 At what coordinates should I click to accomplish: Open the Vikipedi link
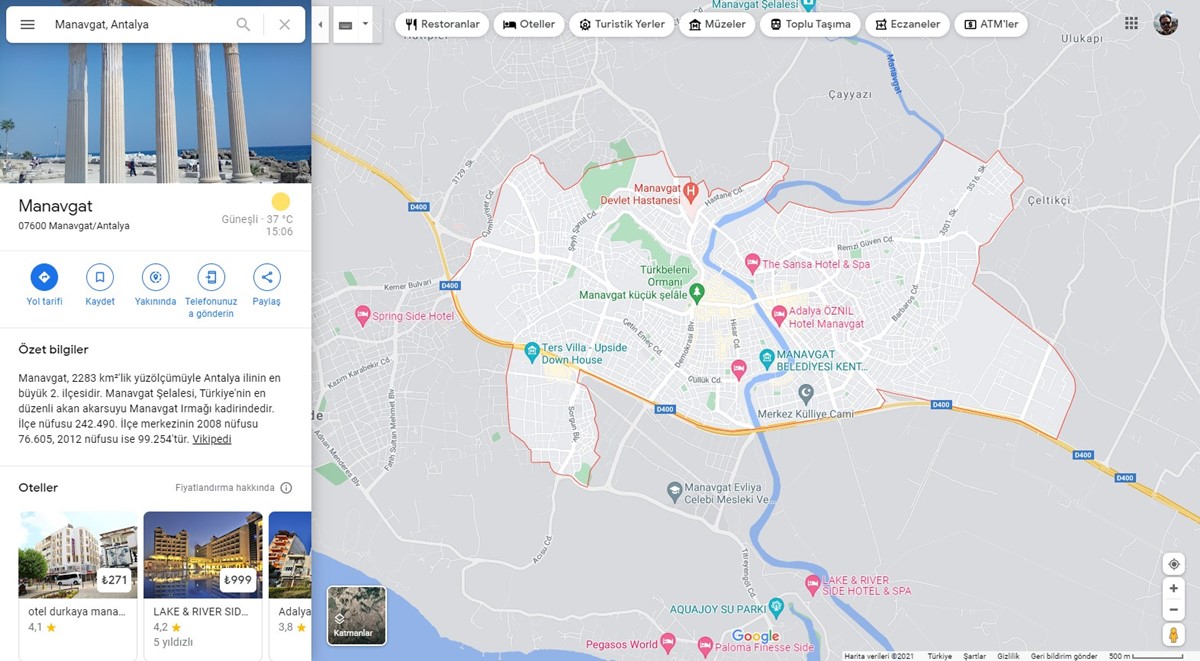pos(211,439)
